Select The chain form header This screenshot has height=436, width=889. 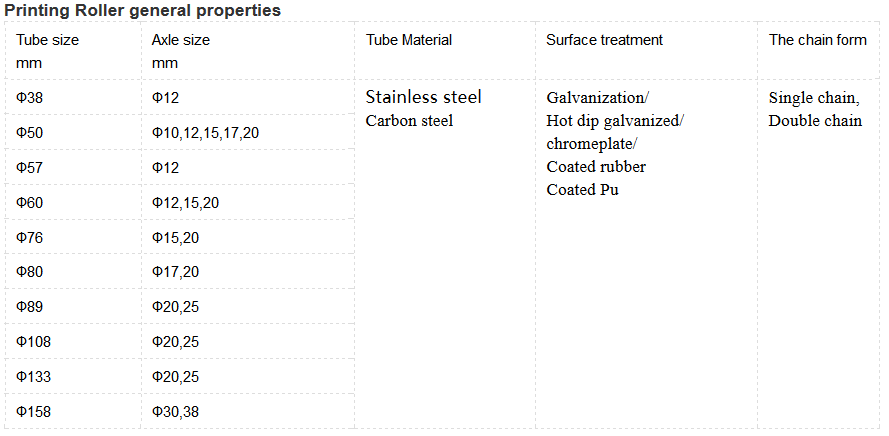(817, 40)
